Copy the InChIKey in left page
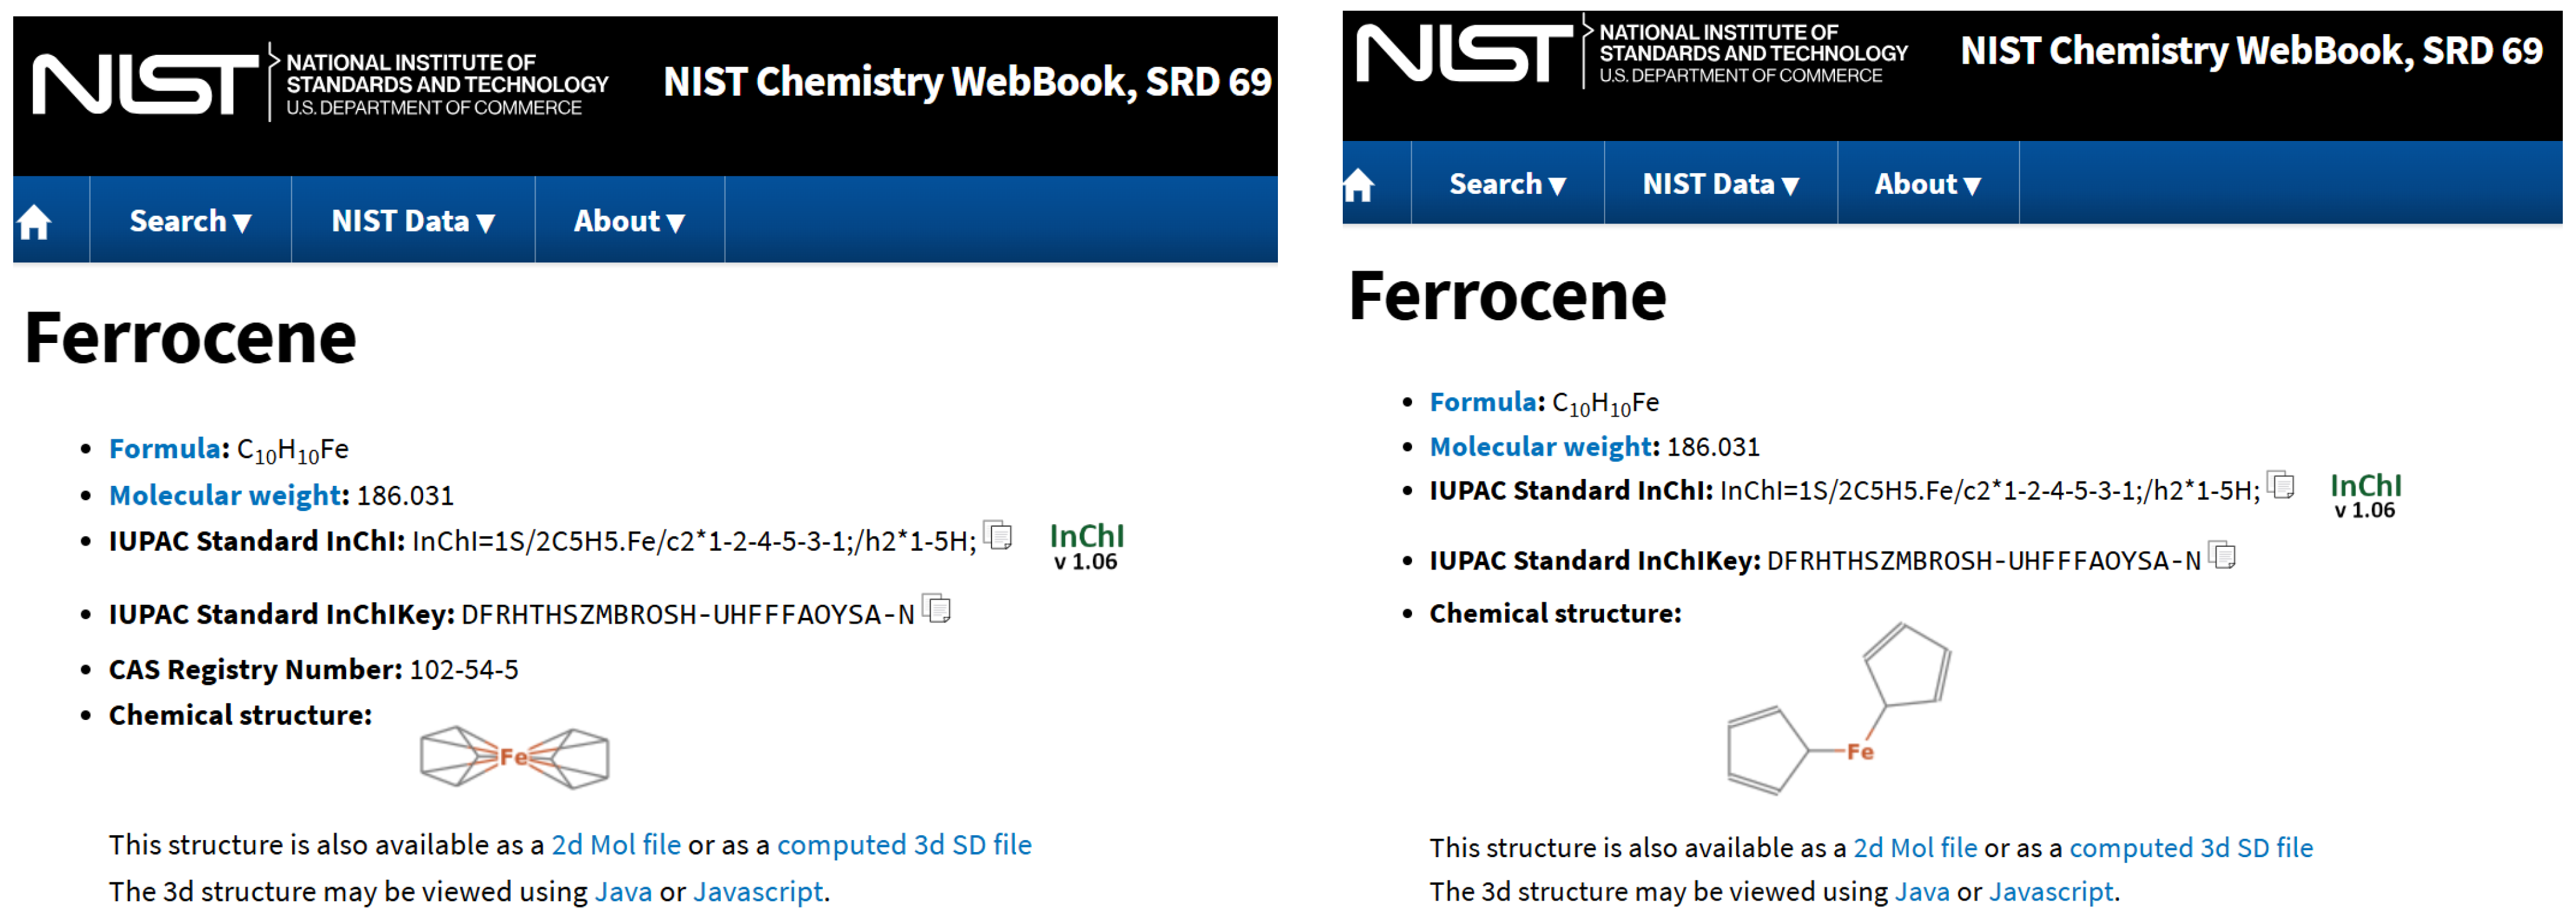 (x=937, y=608)
